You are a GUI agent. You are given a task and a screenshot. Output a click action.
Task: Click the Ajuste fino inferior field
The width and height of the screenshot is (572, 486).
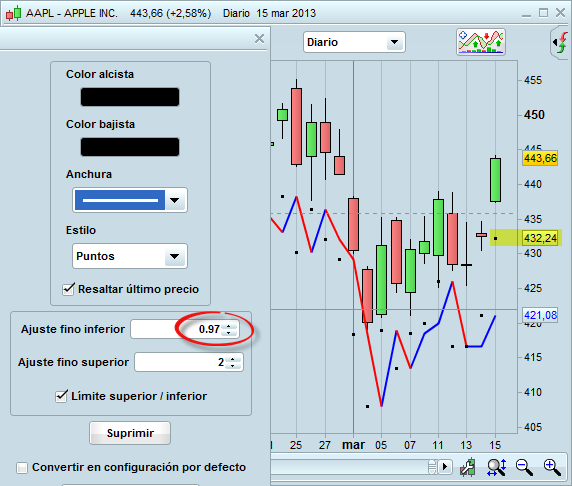[185, 329]
